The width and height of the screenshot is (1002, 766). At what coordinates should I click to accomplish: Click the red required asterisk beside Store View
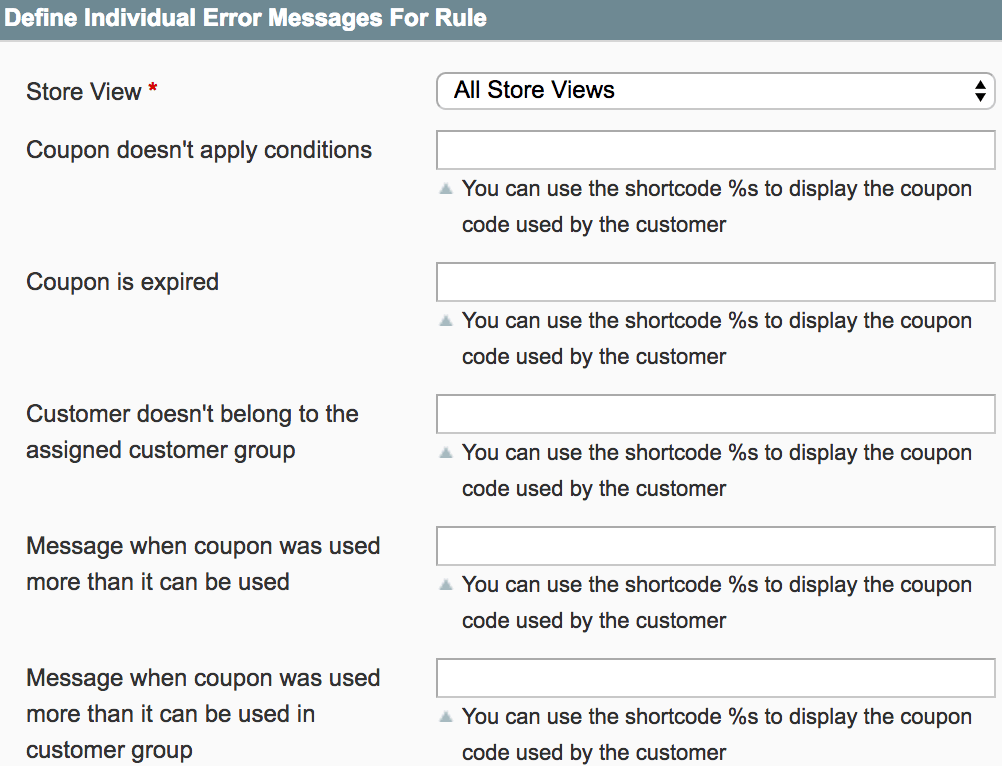pyautogui.click(x=153, y=91)
